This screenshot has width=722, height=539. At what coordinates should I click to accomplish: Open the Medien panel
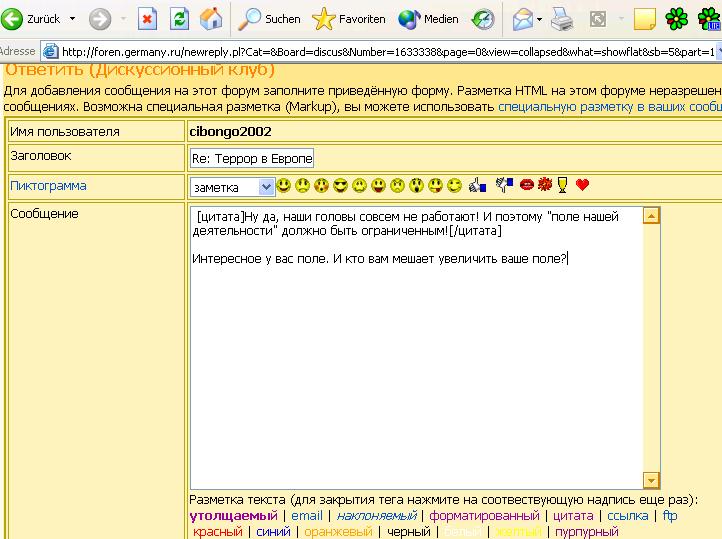tap(428, 19)
